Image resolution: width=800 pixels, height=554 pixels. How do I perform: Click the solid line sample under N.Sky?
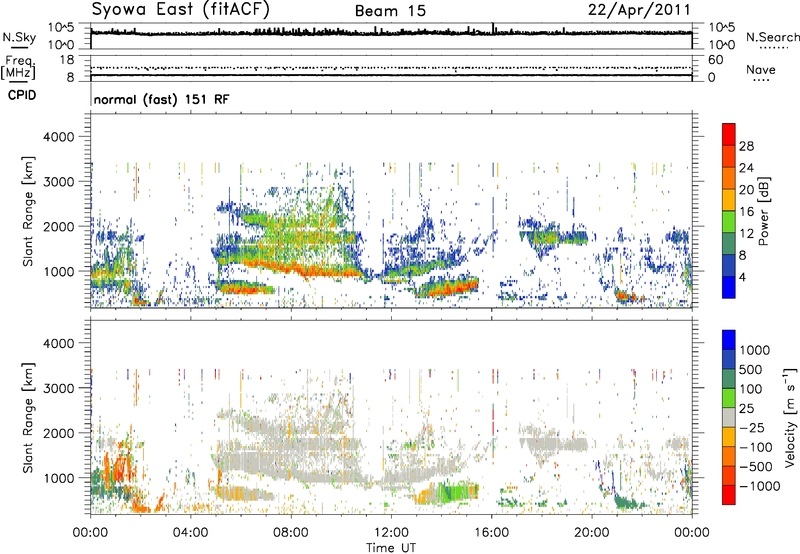point(19,48)
